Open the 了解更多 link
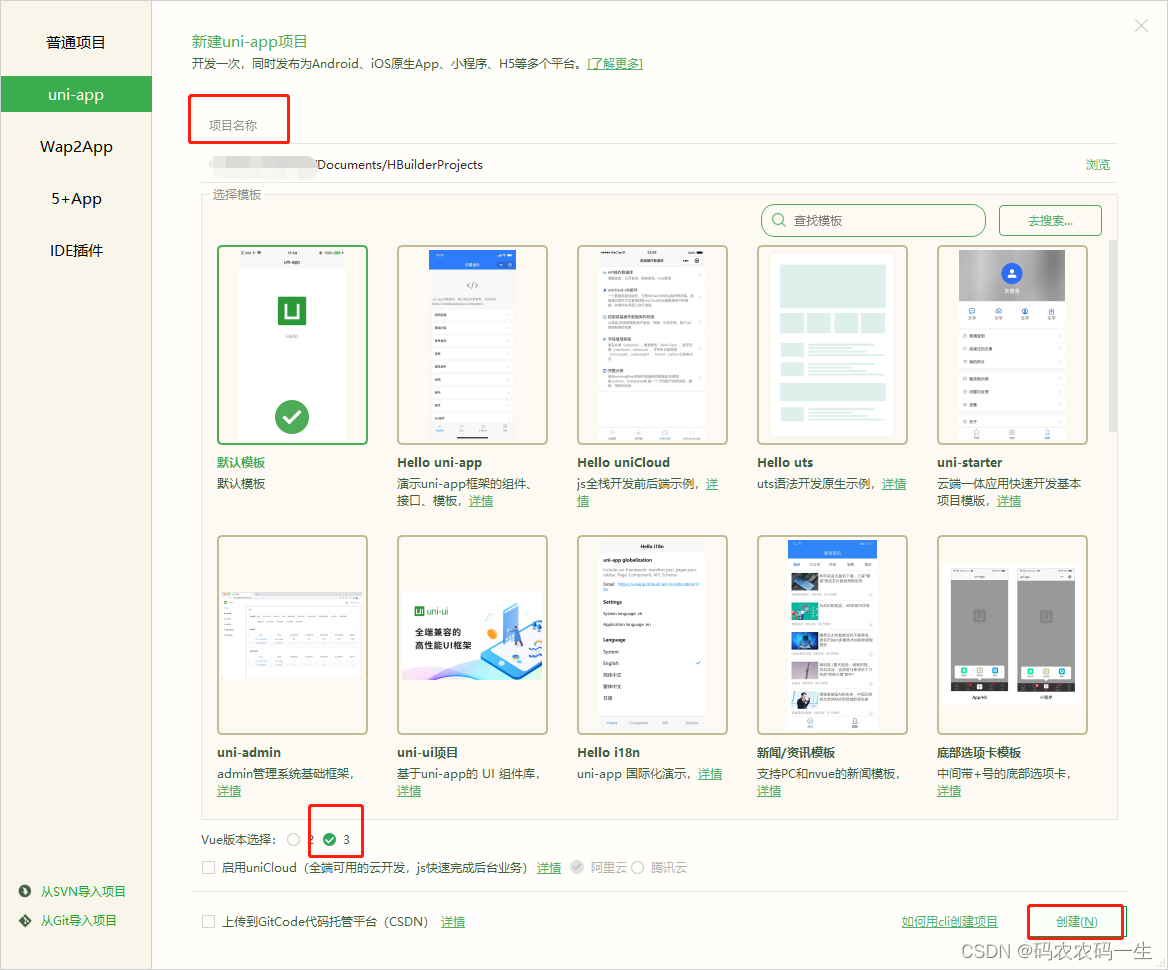Image resolution: width=1168 pixels, height=970 pixels. [615, 63]
